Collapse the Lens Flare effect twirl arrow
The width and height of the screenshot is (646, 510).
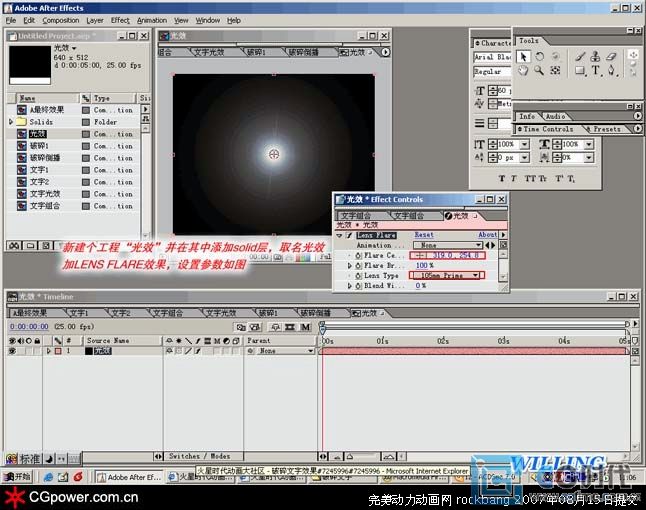(x=339, y=235)
